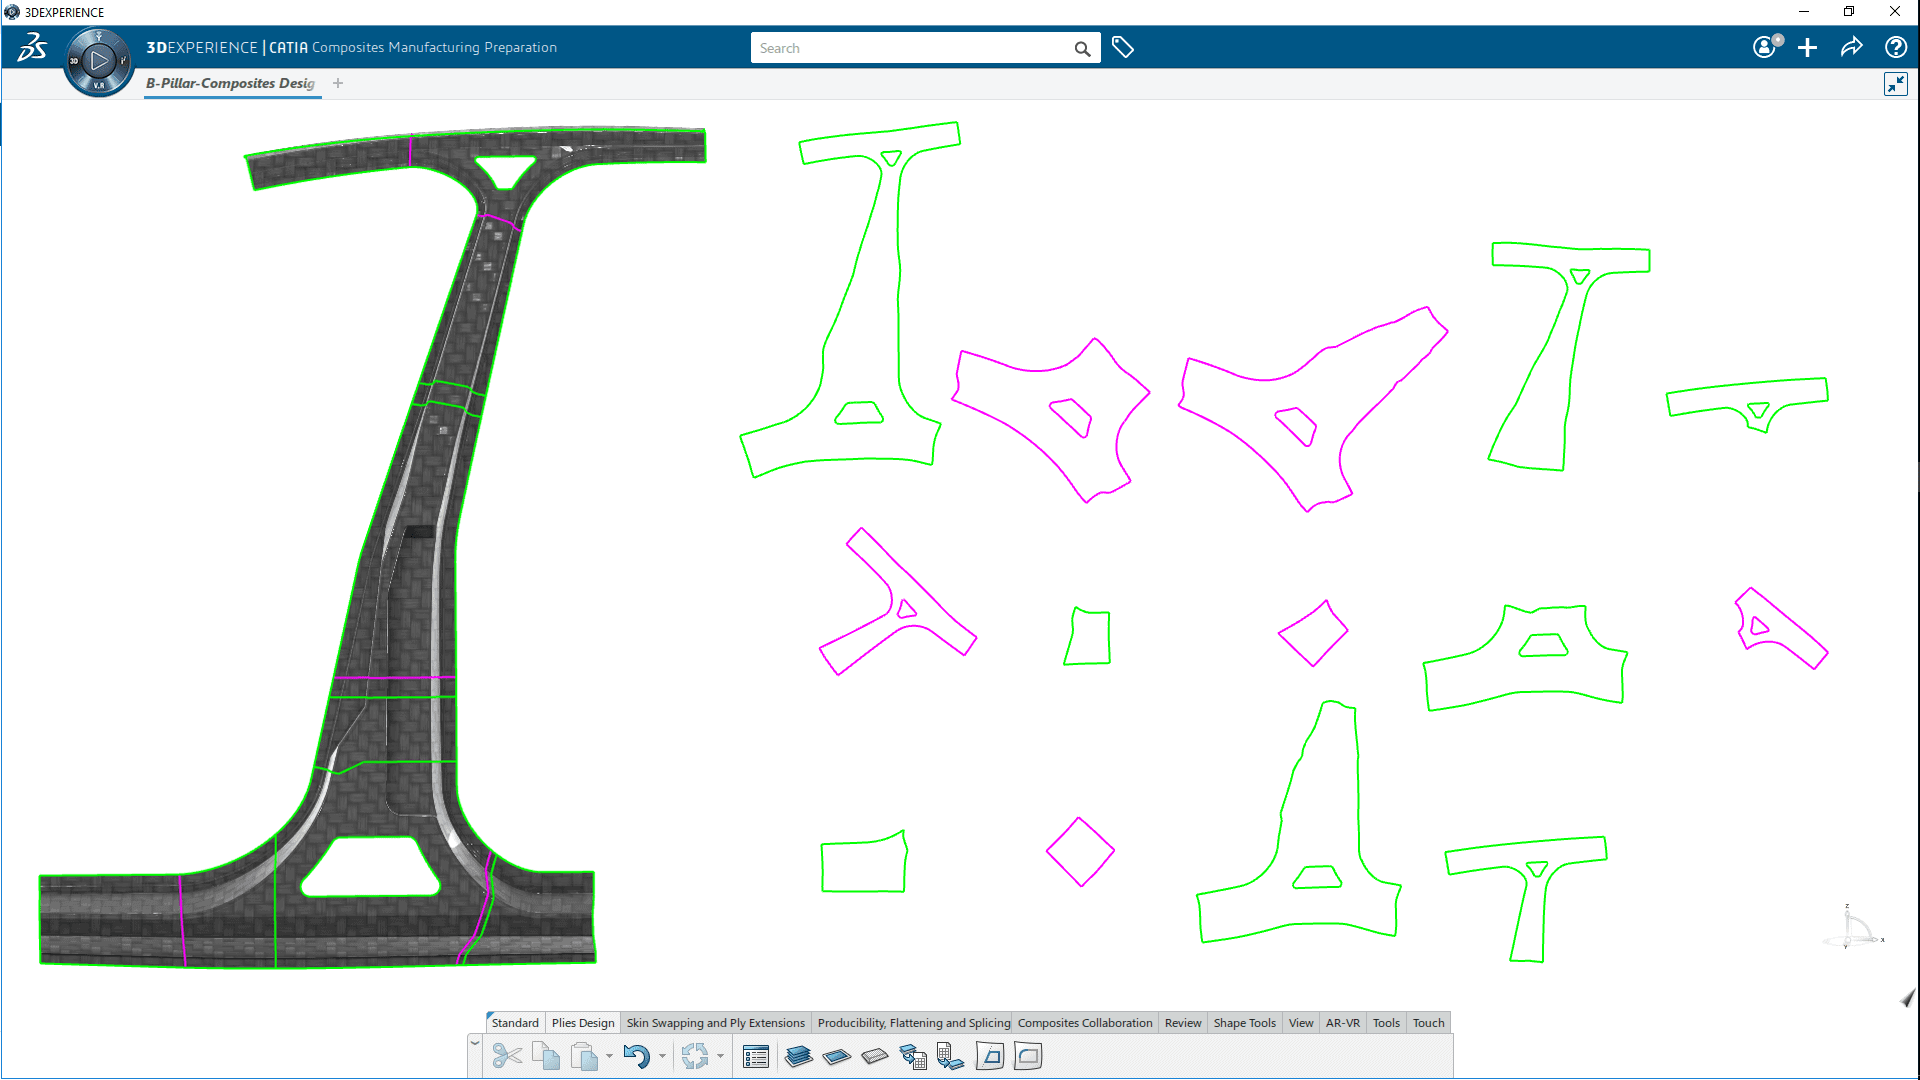Click the search input field

[915, 47]
